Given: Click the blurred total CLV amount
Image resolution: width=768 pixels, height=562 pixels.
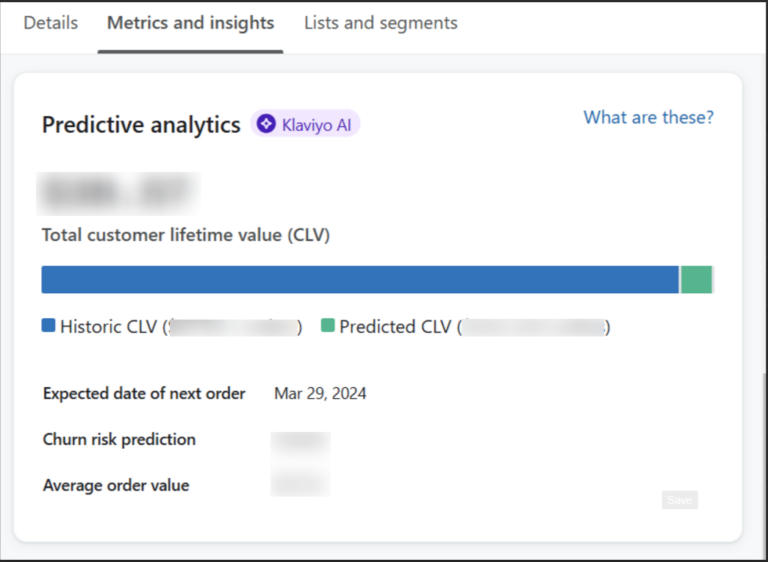Looking at the screenshot, I should pyautogui.click(x=119, y=194).
